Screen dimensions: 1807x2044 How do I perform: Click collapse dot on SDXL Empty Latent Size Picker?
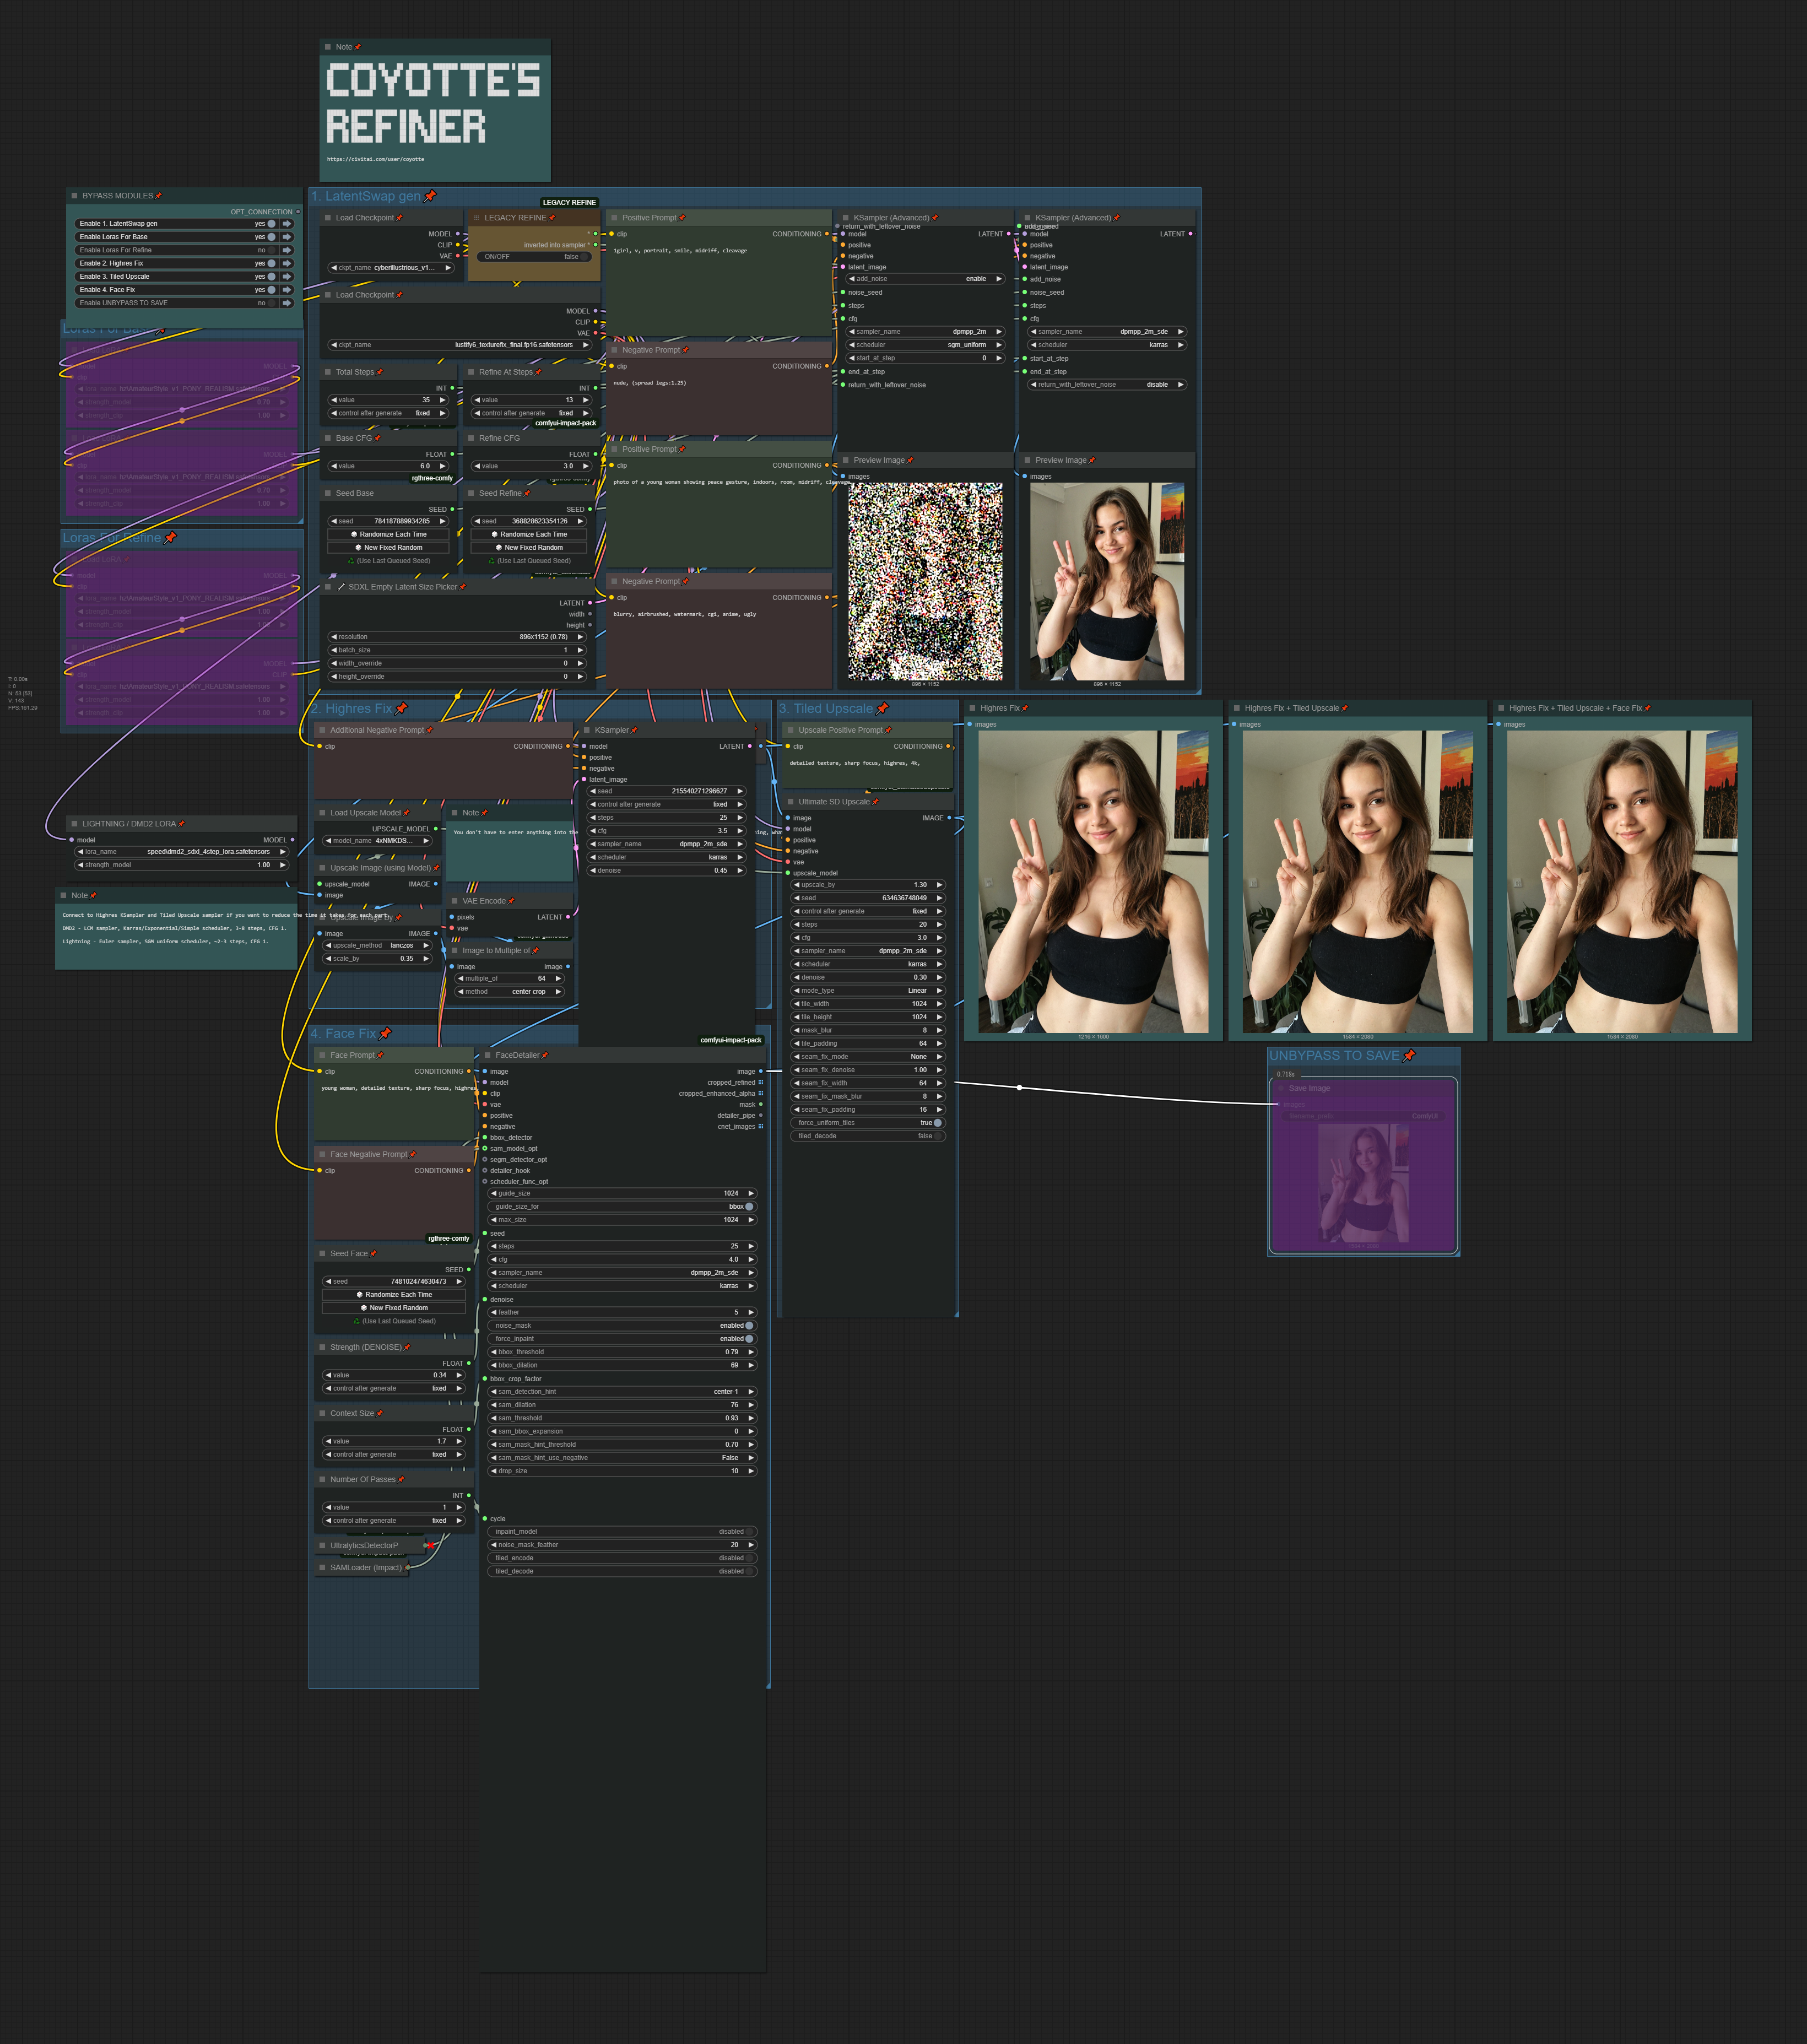tap(328, 587)
